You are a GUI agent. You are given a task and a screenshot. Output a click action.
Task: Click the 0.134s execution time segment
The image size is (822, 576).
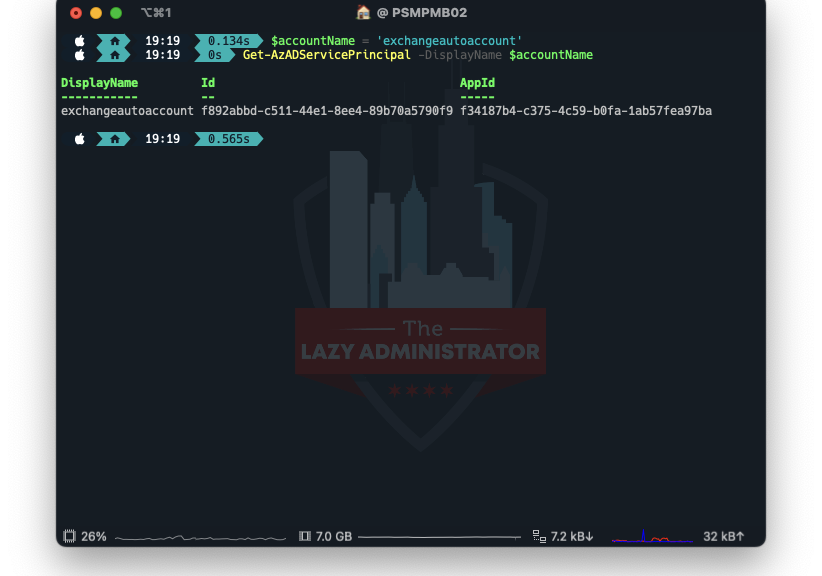point(229,41)
